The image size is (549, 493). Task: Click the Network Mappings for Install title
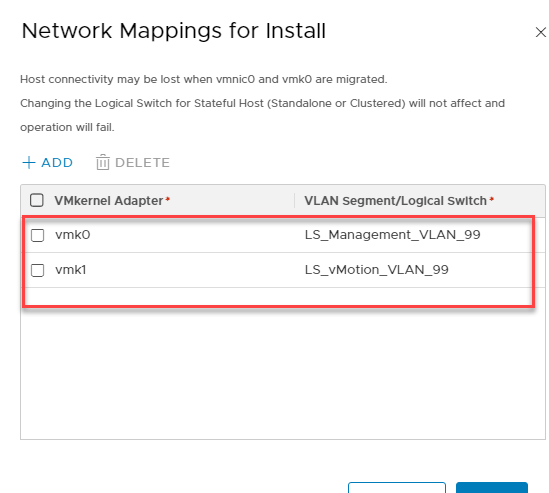[x=174, y=31]
